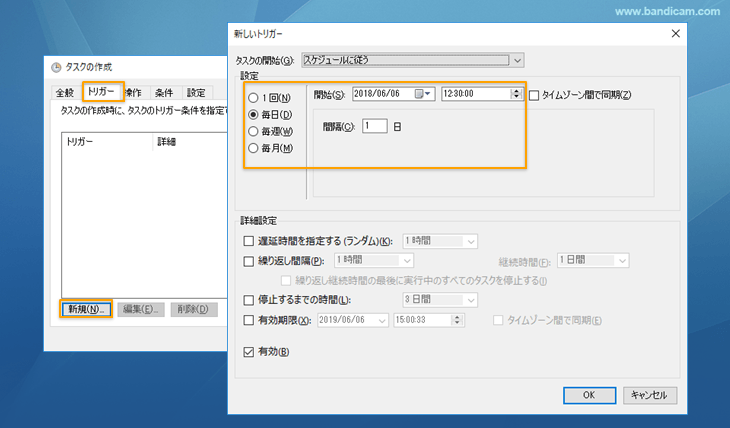The image size is (730, 428).
Task: Click the トリガー column header
Action: (107, 142)
